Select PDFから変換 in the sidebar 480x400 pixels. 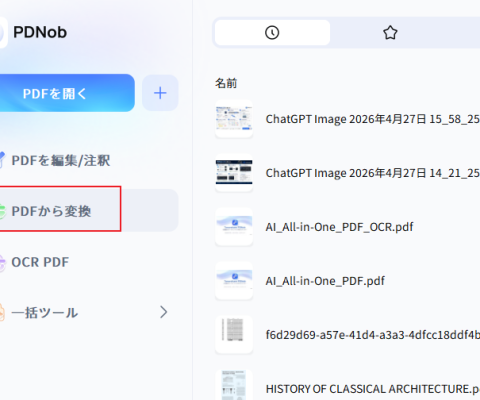pyautogui.click(x=88, y=211)
